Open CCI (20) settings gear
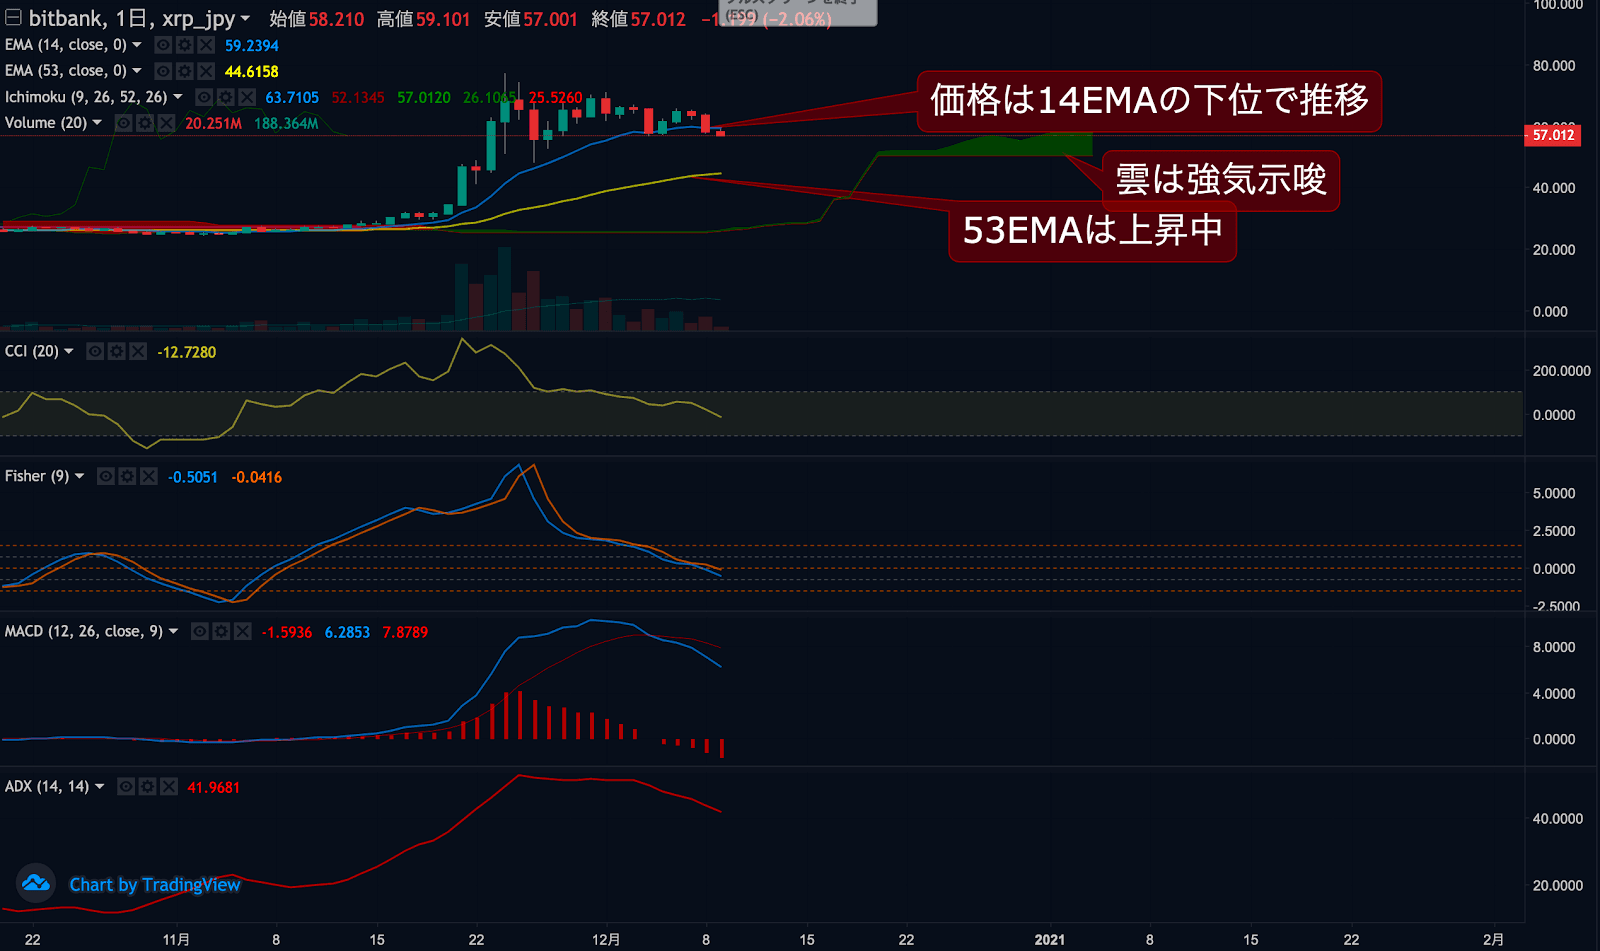The height and width of the screenshot is (951, 1600). (x=117, y=352)
